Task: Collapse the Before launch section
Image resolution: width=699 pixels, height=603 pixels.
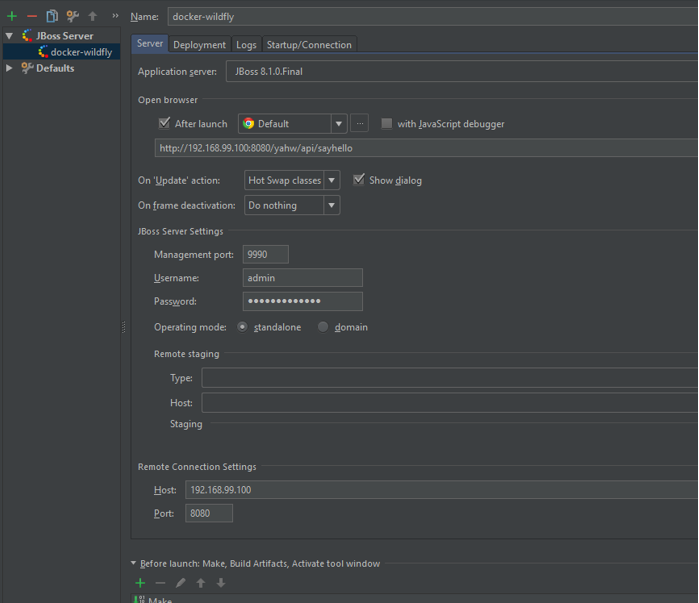Action: pyautogui.click(x=134, y=564)
